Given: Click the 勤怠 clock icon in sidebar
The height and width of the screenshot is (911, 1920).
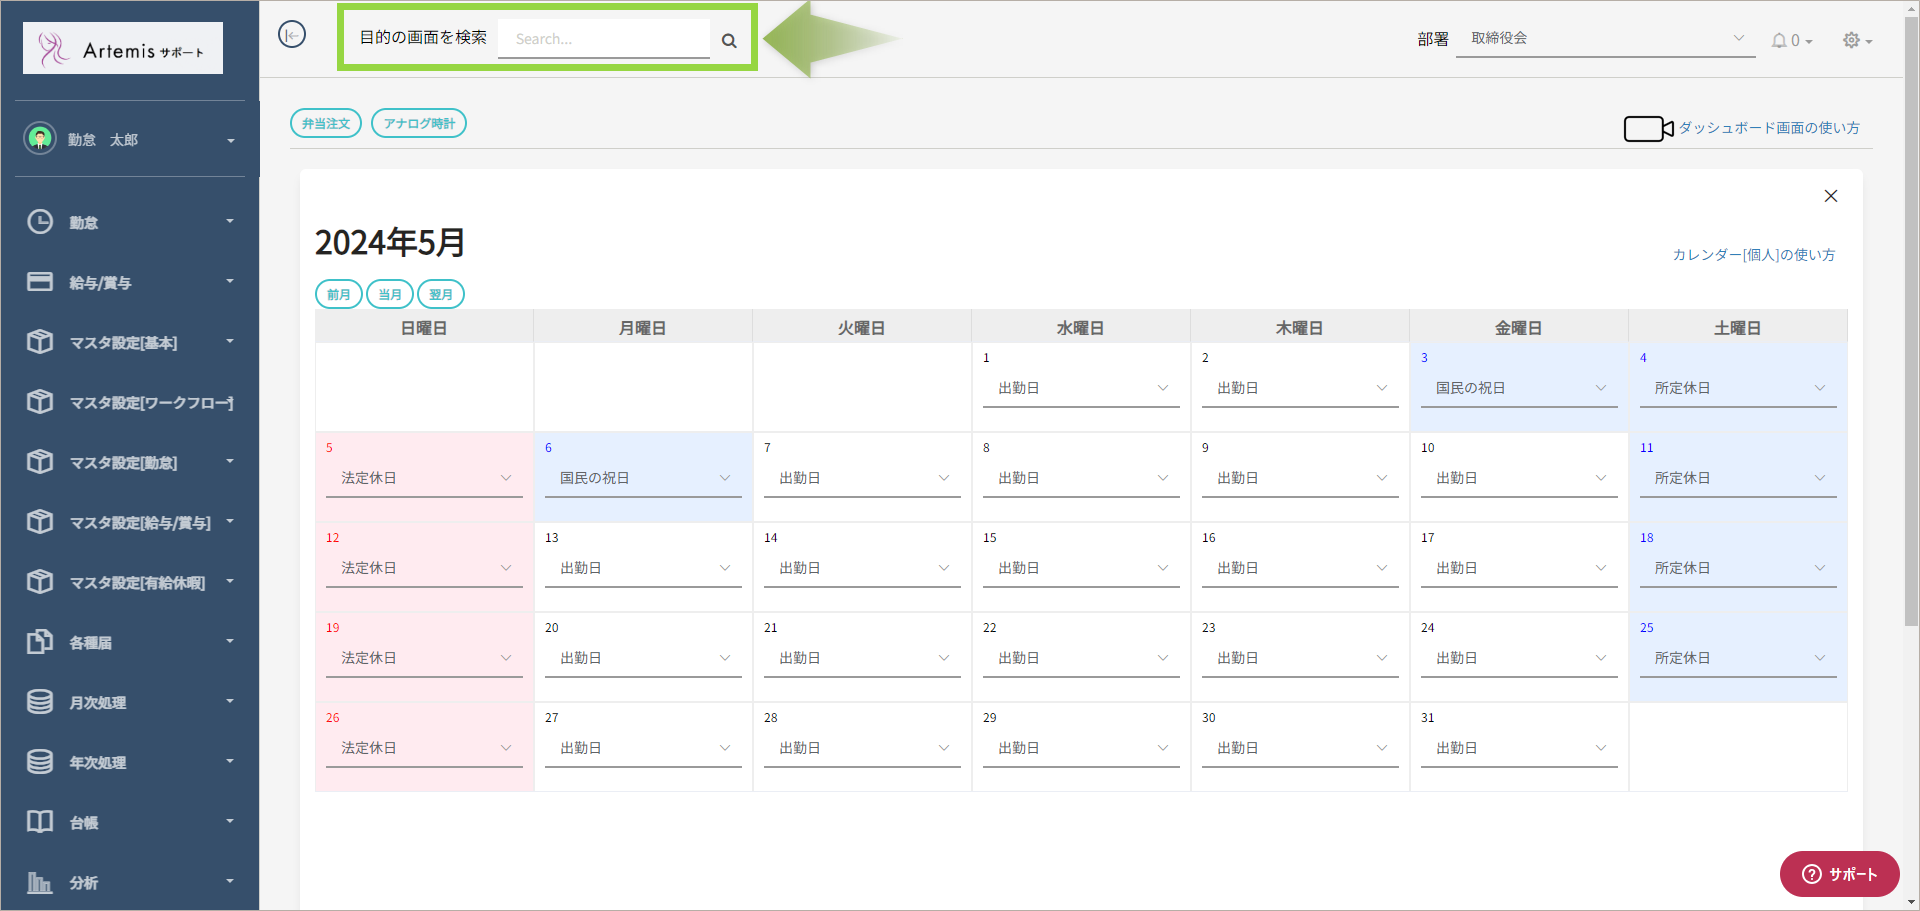Looking at the screenshot, I should (x=40, y=222).
